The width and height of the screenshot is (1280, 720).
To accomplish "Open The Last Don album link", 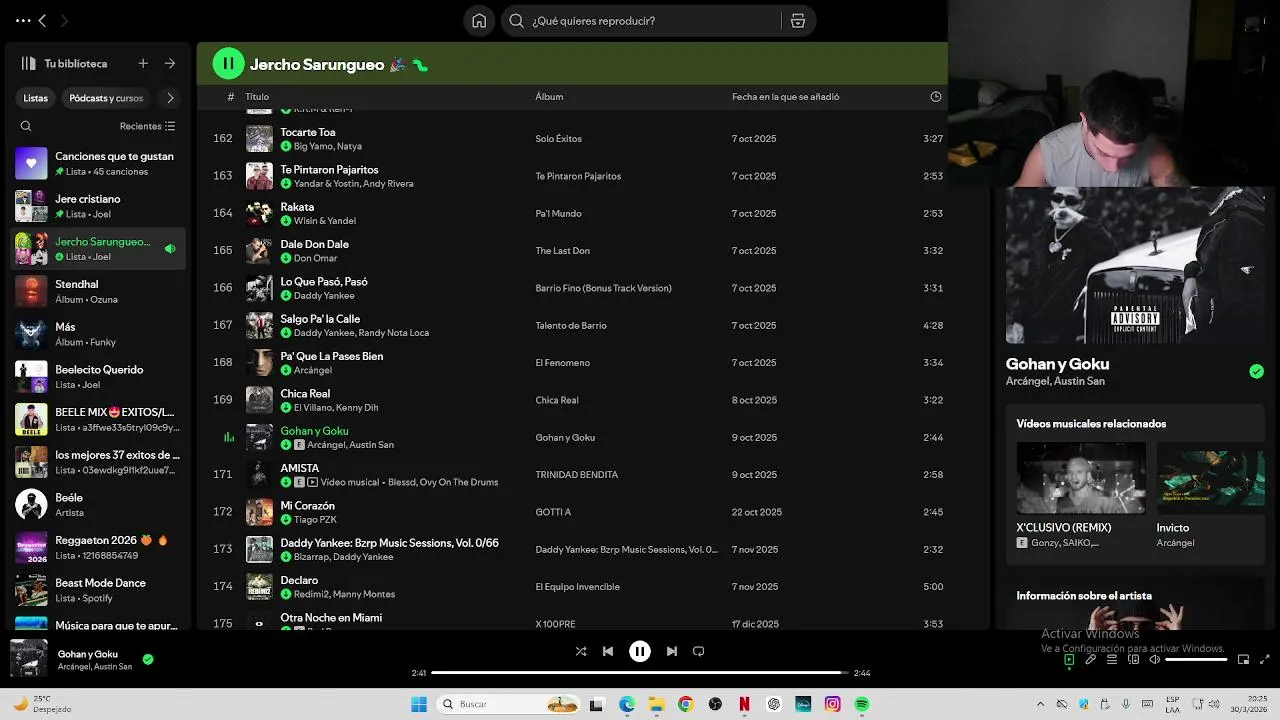I will click(x=562, y=251).
